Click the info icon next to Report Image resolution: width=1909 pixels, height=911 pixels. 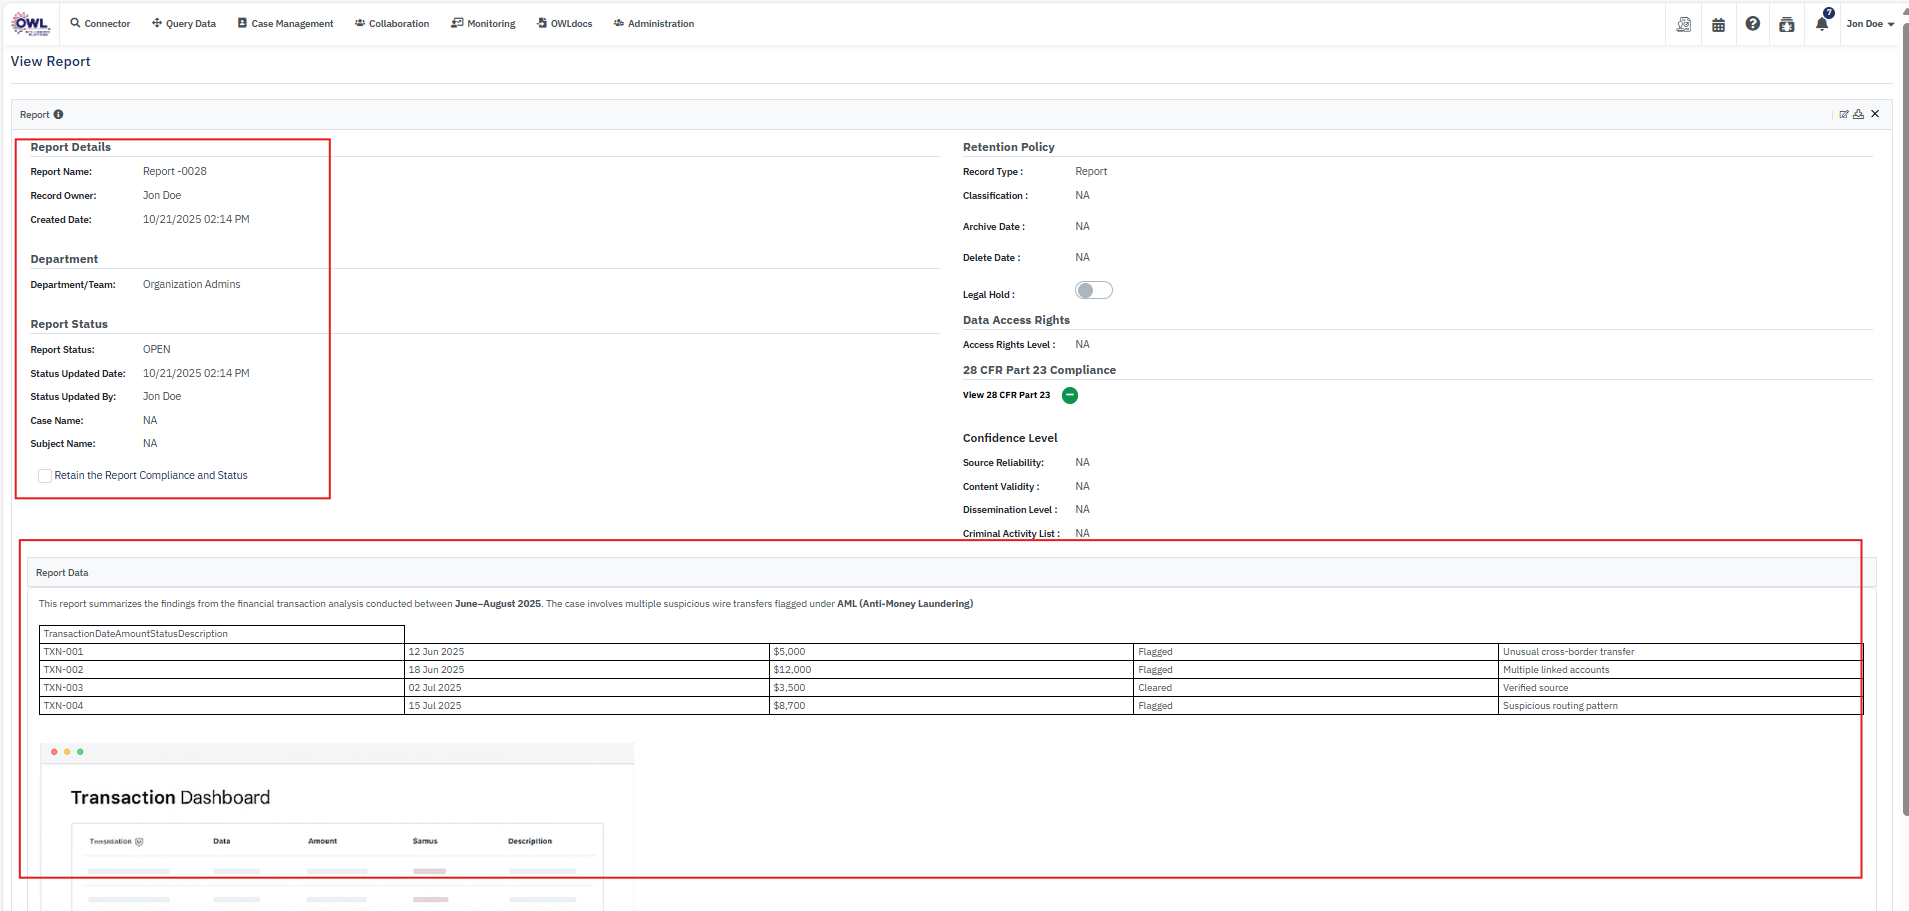(58, 115)
